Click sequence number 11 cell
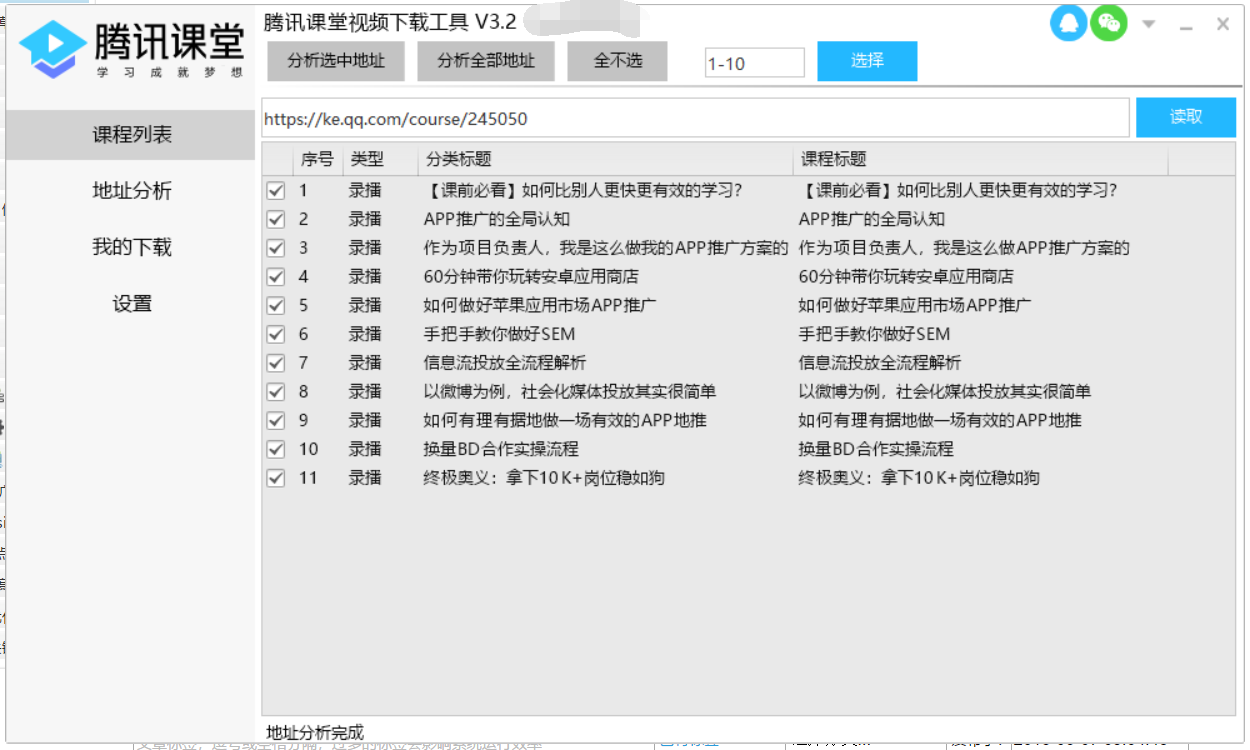This screenshot has height=750, width=1250. tap(307, 478)
